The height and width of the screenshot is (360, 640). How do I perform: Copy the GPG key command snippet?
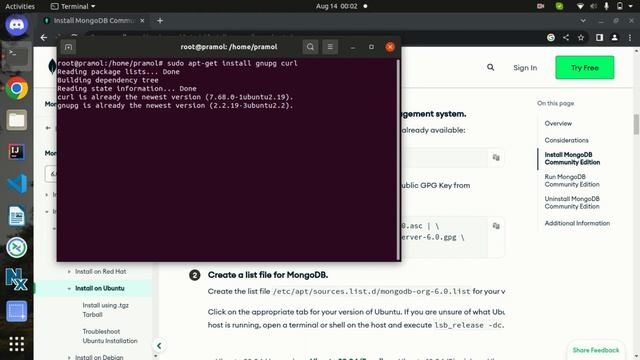(x=496, y=226)
